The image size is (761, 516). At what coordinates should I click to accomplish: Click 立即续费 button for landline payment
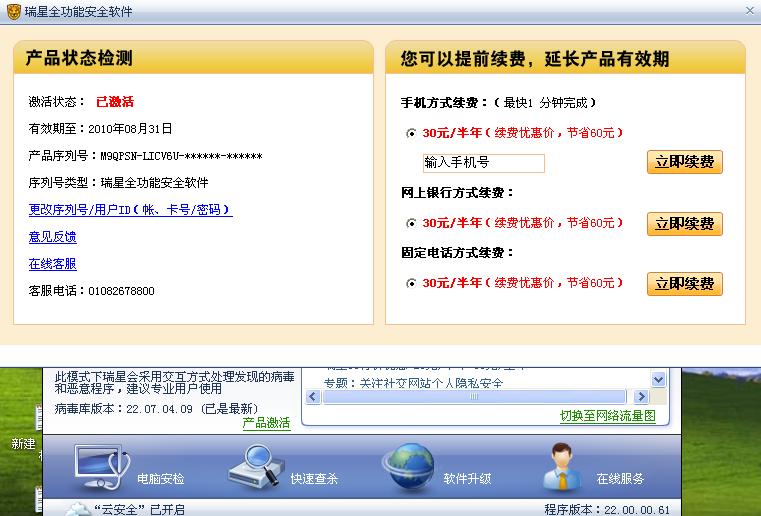pyautogui.click(x=685, y=283)
